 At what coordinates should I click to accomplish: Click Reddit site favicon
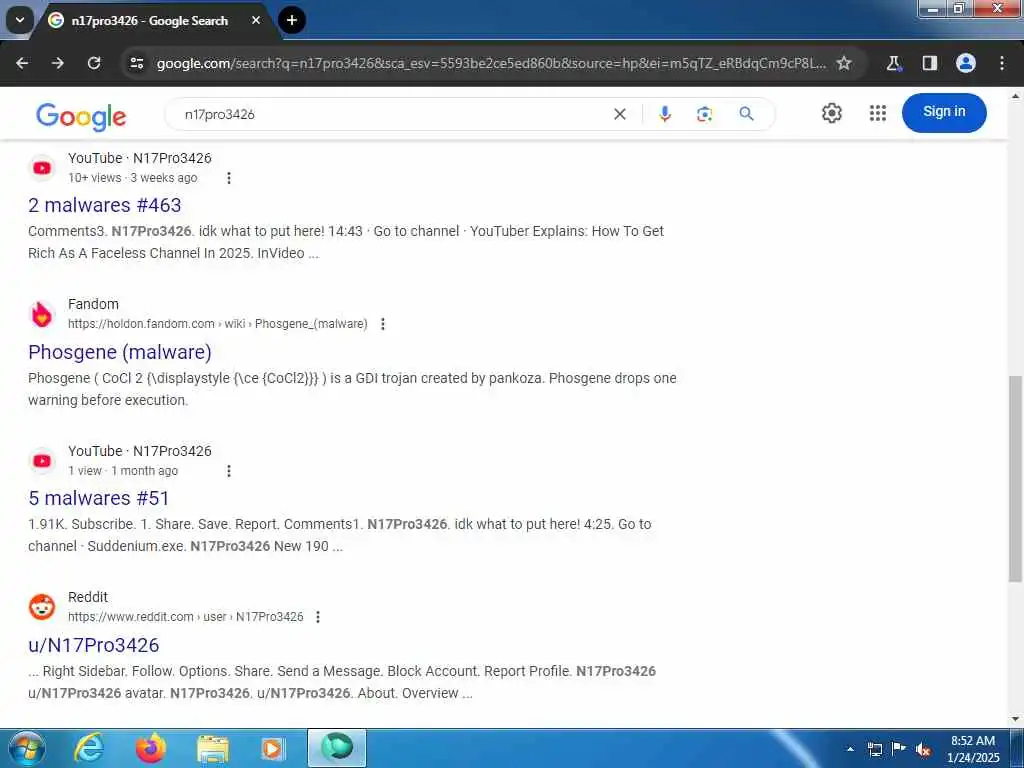pos(42,607)
